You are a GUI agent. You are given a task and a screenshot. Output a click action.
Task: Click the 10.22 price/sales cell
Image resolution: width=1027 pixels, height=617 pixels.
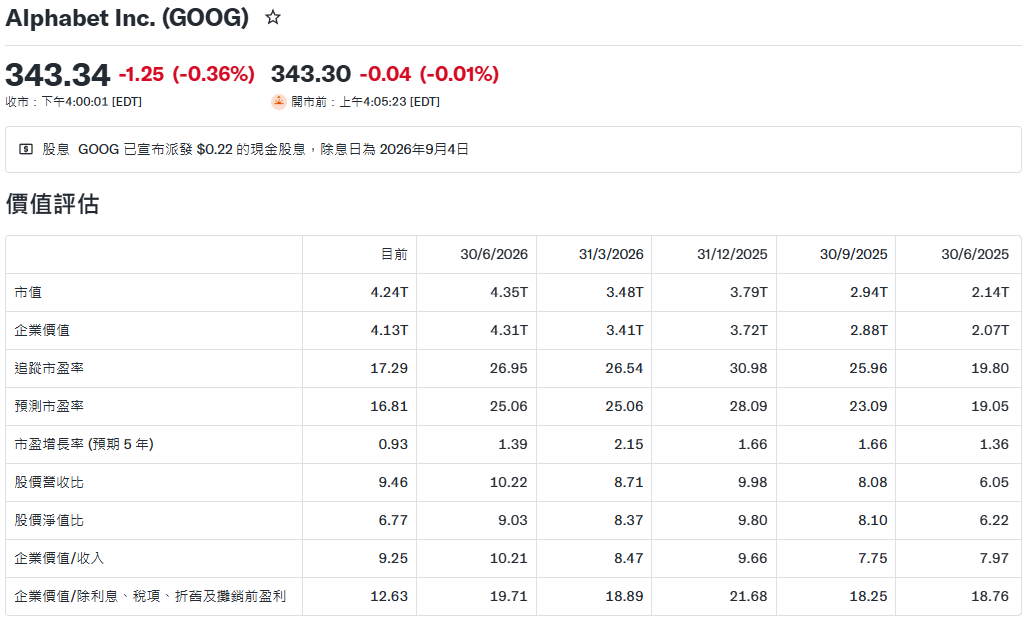pos(509,482)
